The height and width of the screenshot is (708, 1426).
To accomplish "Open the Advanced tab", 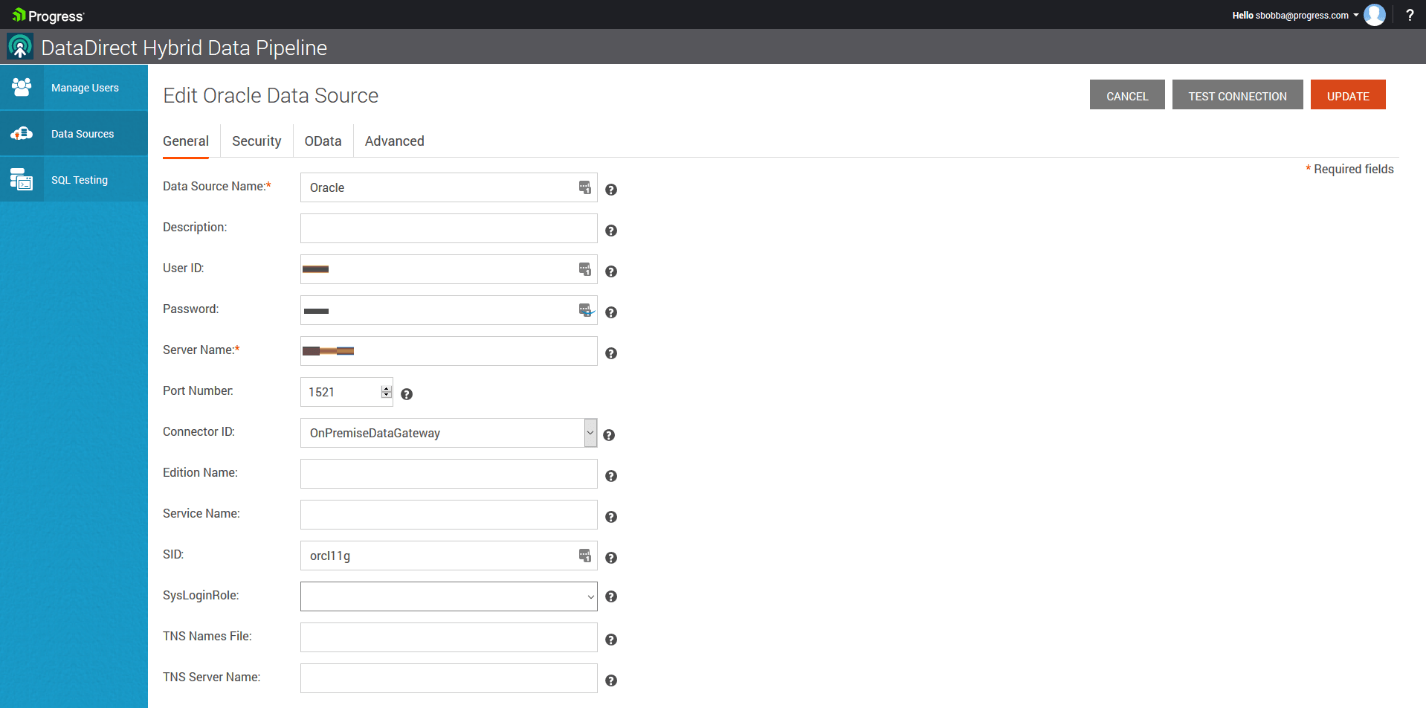I will (394, 141).
